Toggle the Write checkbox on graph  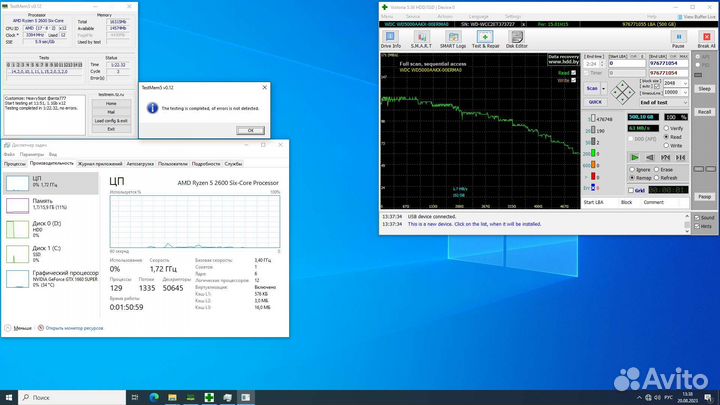click(573, 80)
